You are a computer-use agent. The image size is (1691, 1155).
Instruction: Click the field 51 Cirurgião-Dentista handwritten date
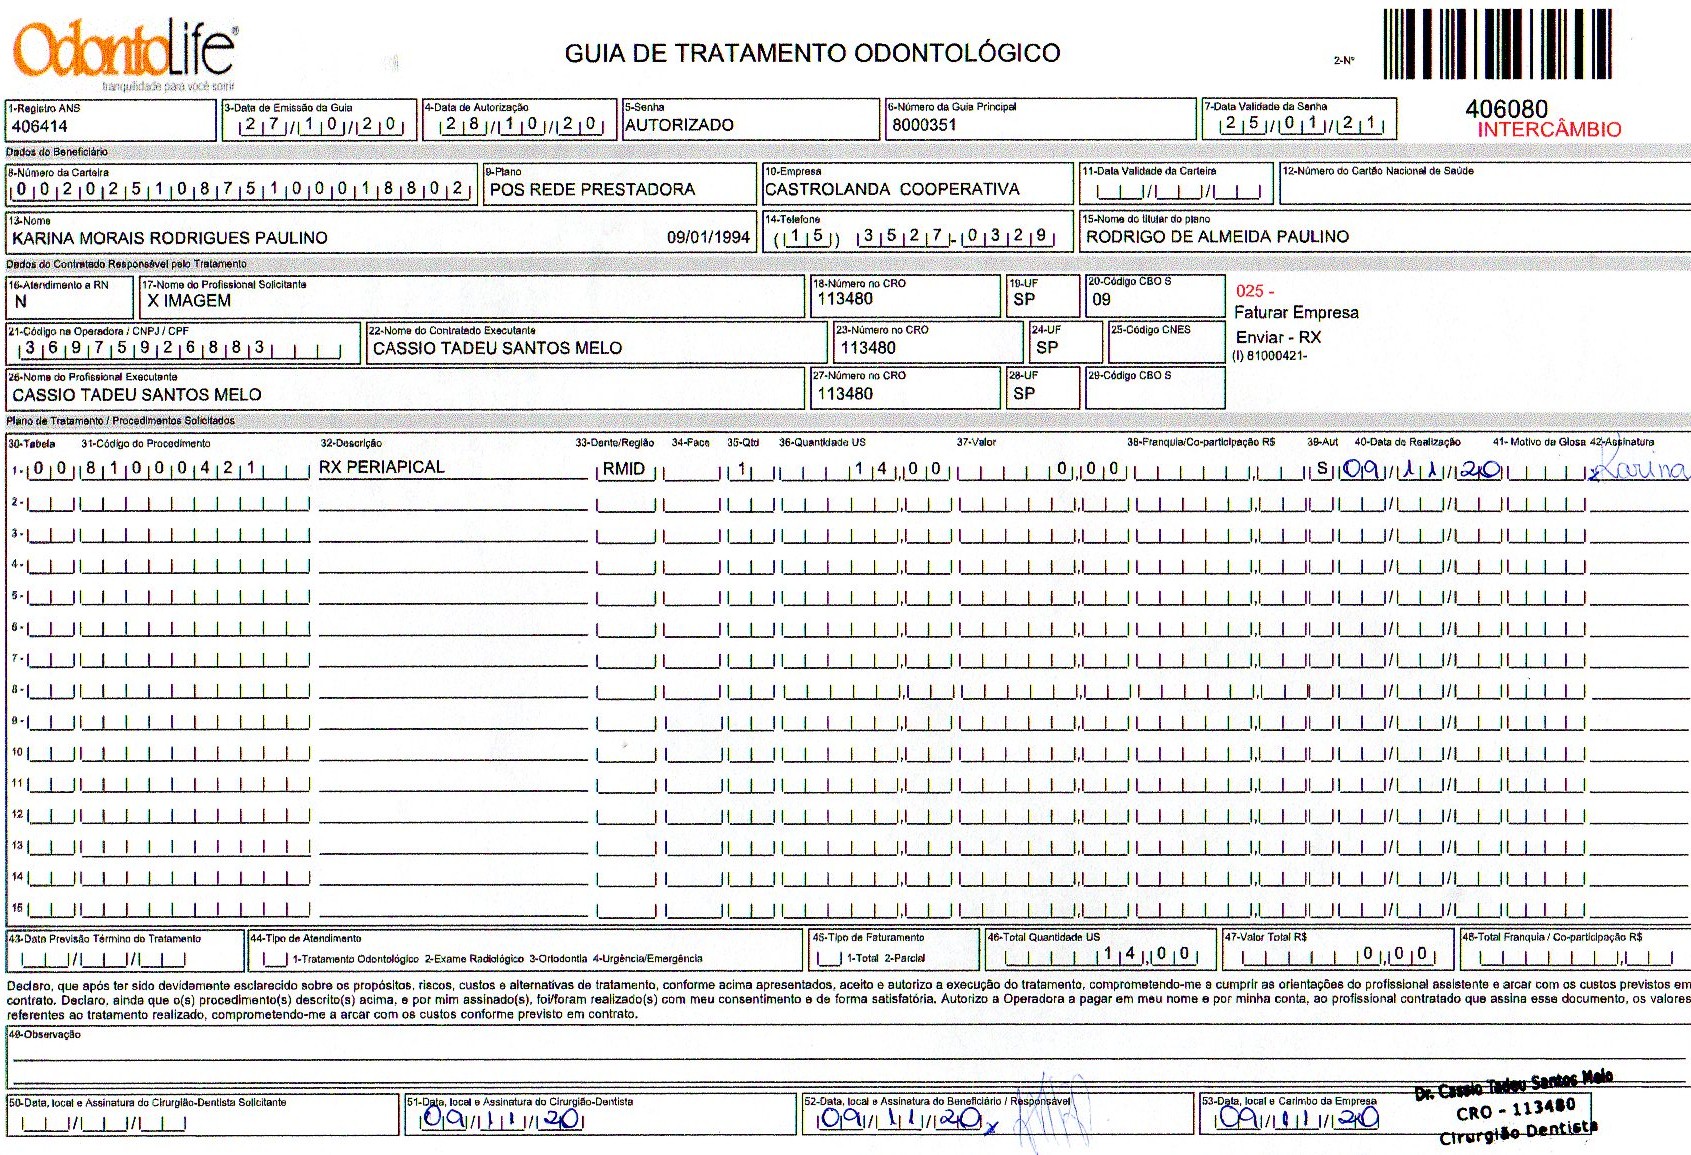502,1119
